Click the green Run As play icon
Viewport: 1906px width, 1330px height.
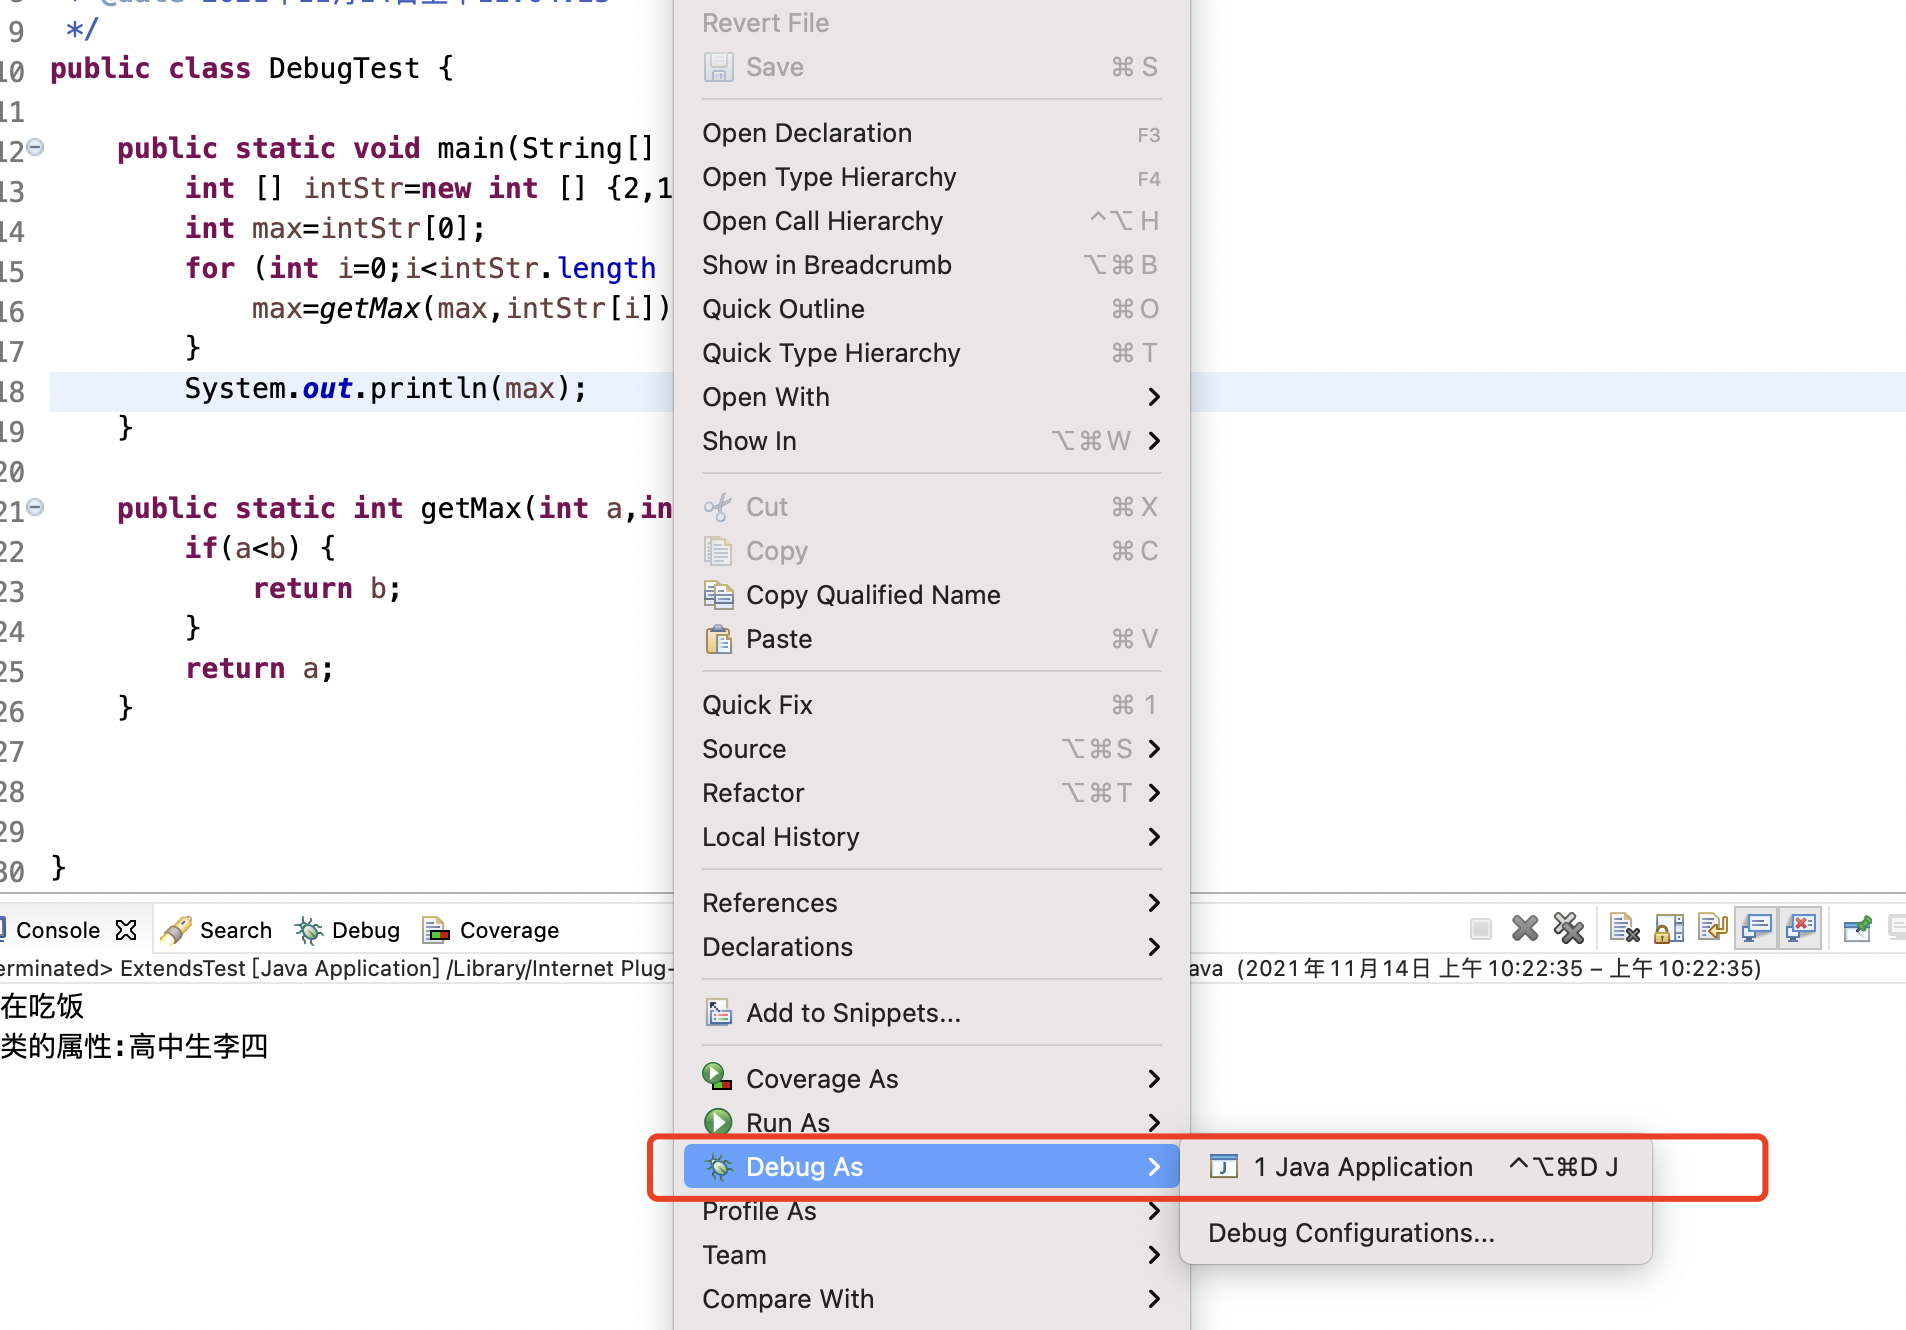pos(718,1122)
